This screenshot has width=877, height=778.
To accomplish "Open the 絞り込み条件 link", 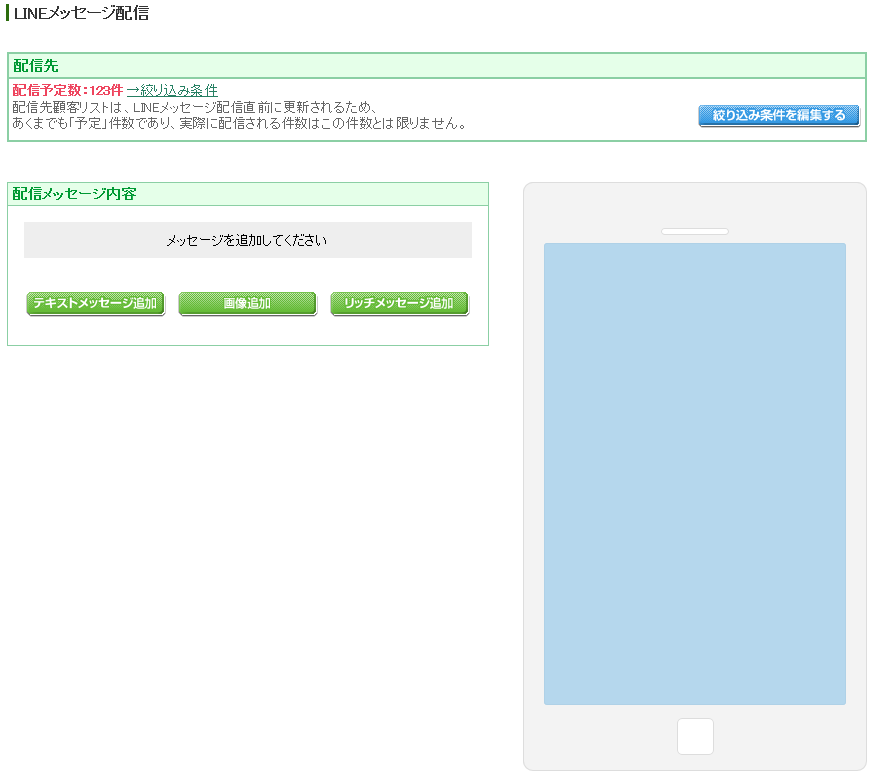I will coord(172,90).
